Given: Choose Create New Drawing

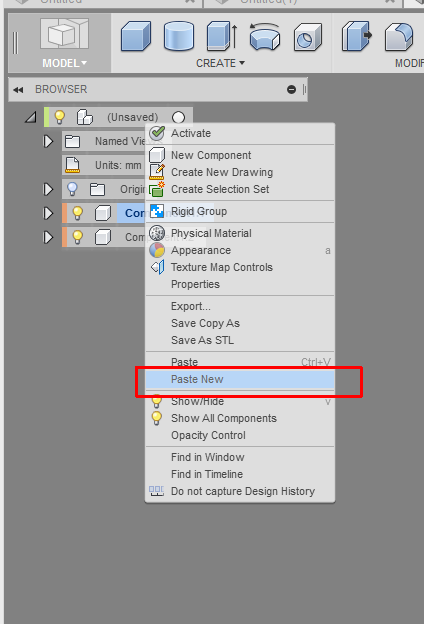Looking at the screenshot, I should 240,172.
